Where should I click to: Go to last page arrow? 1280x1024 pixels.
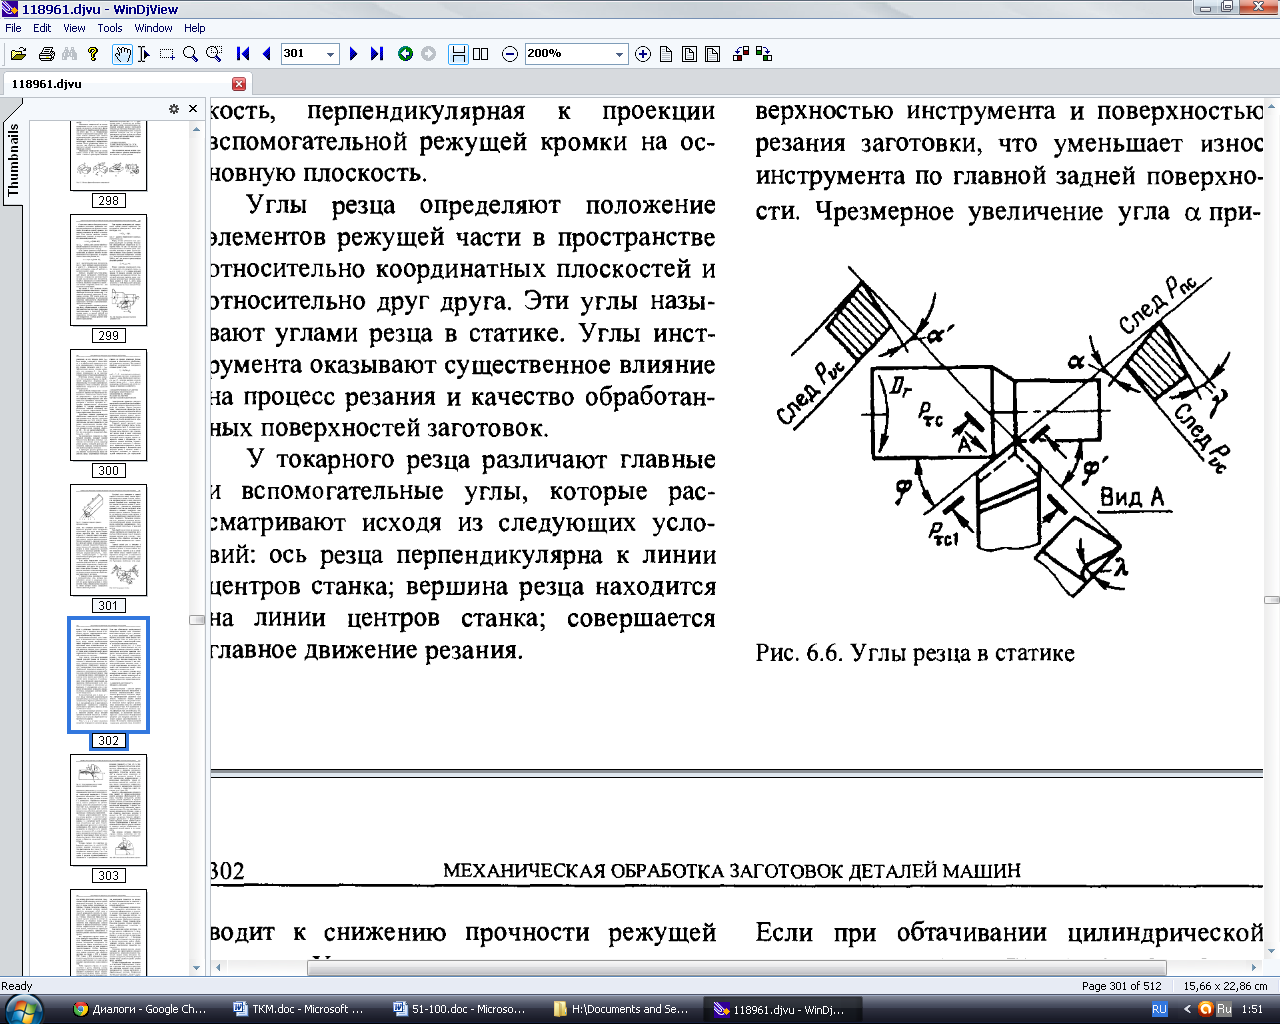[x=377, y=54]
